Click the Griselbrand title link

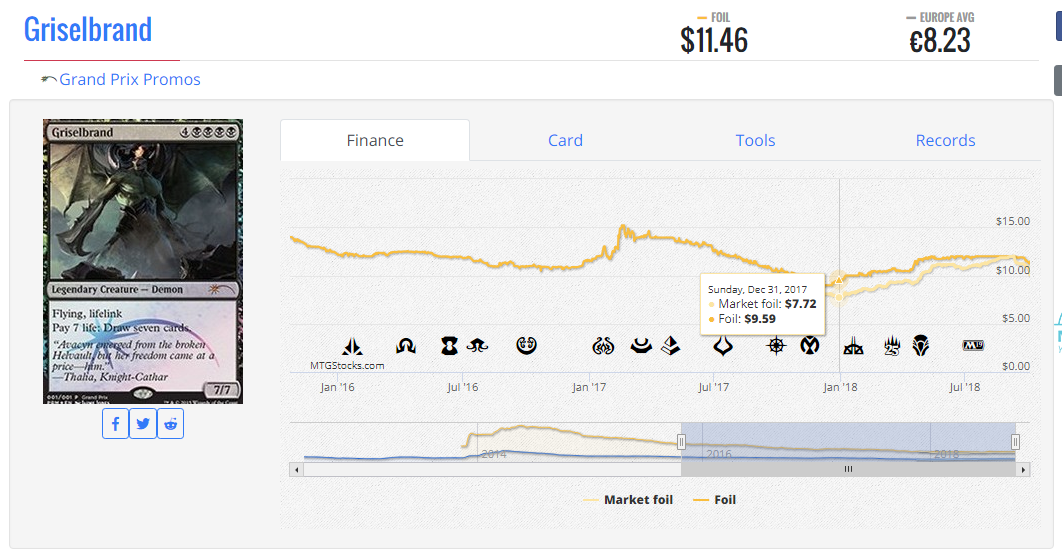point(88,29)
